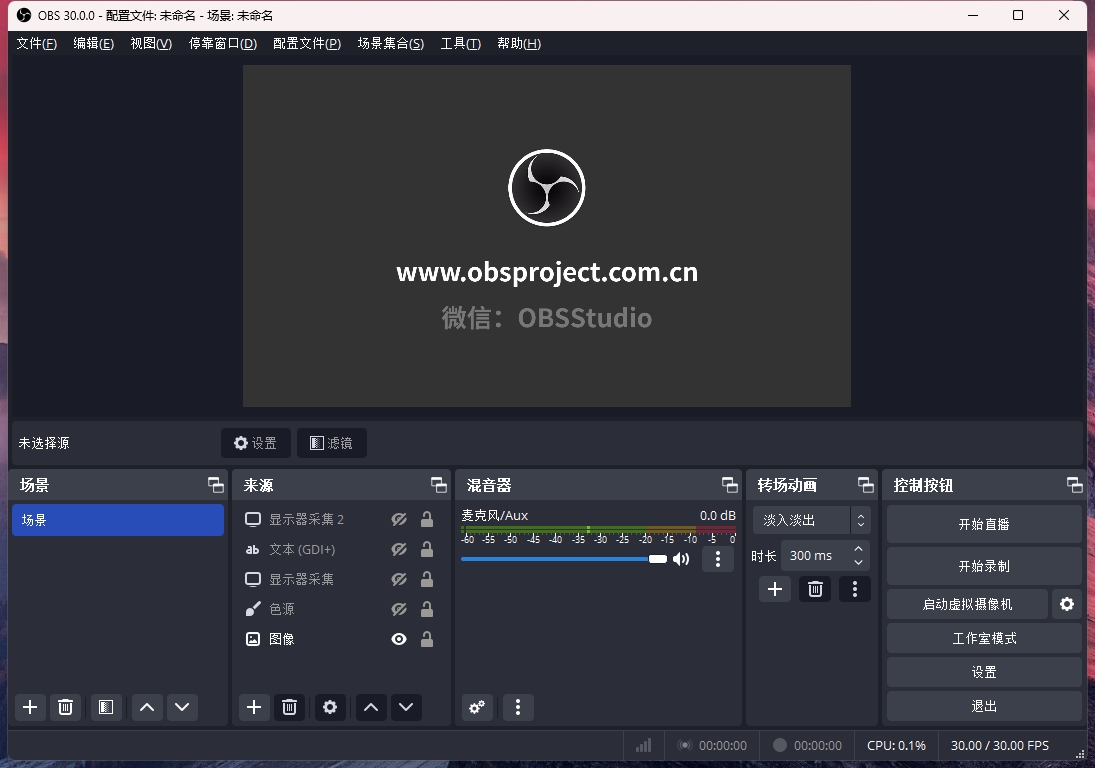This screenshot has height=768, width=1095.
Task: Click the 麦克风/Aux audio level meter
Action: (x=598, y=530)
